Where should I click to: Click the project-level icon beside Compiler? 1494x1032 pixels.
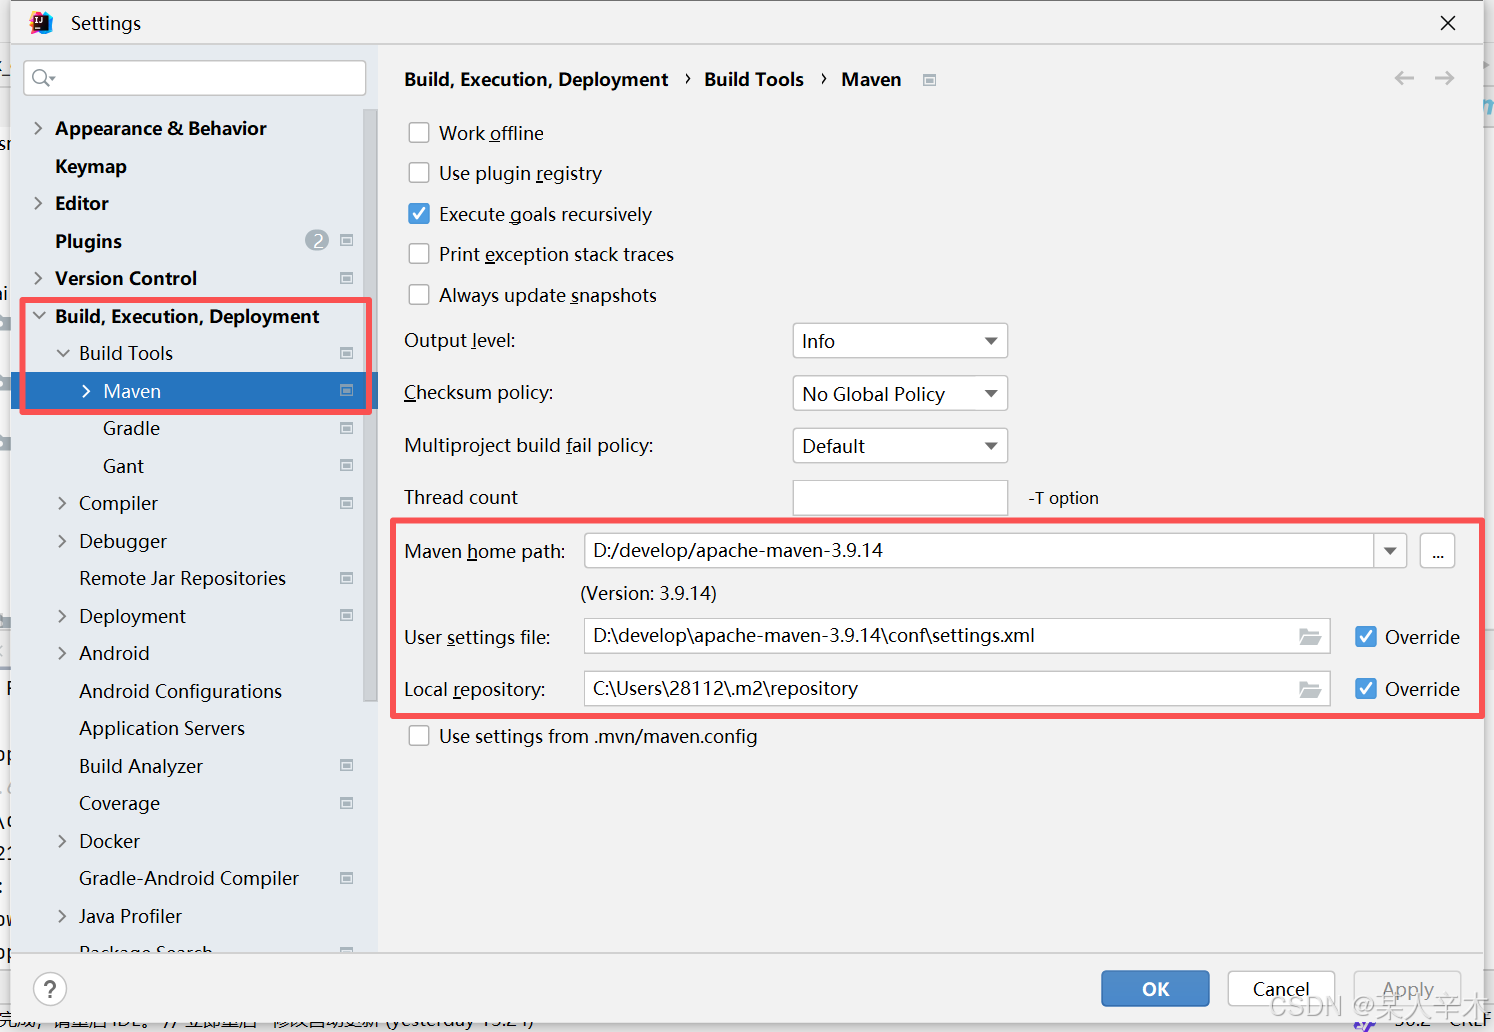(x=347, y=503)
